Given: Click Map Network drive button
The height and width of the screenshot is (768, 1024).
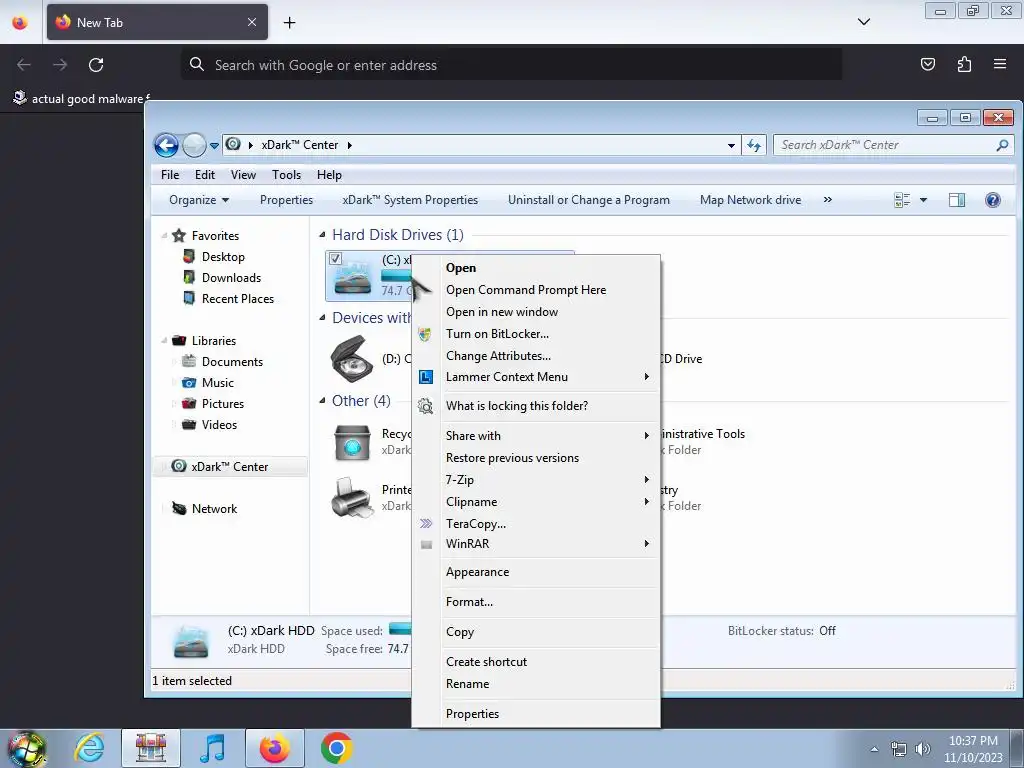Looking at the screenshot, I should click(x=750, y=200).
